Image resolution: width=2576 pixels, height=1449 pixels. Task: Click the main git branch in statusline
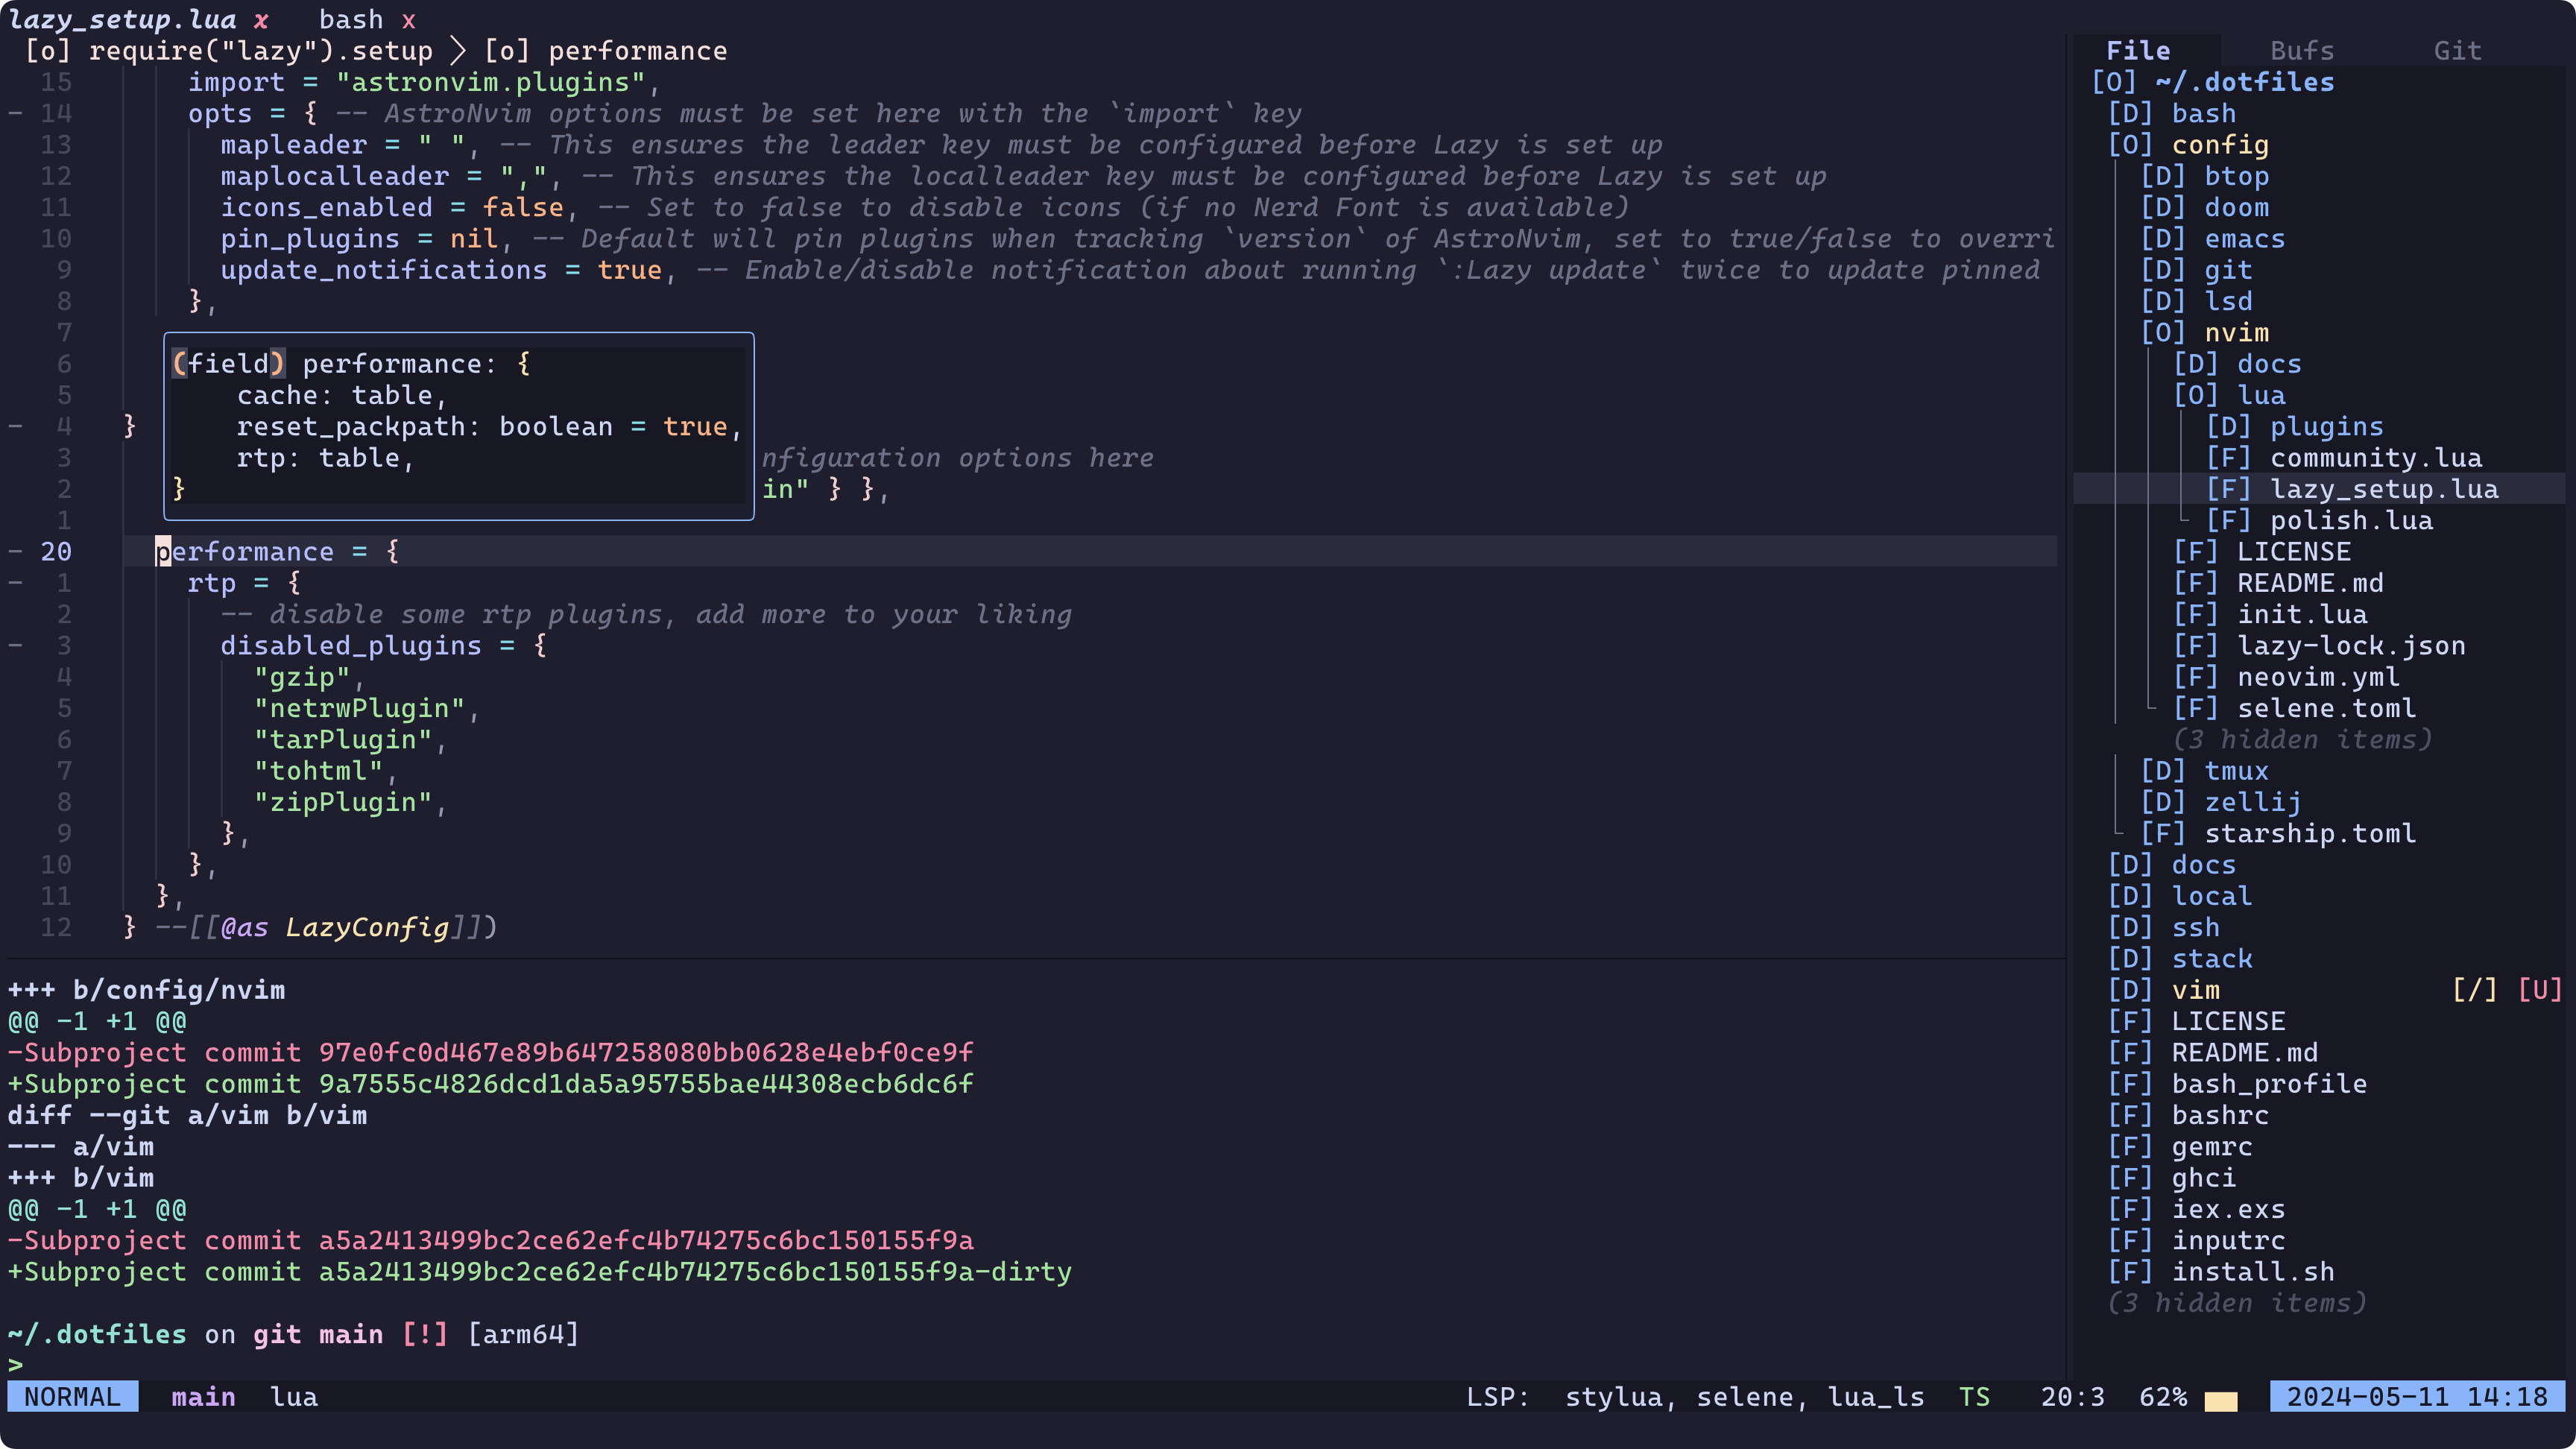(x=203, y=1397)
